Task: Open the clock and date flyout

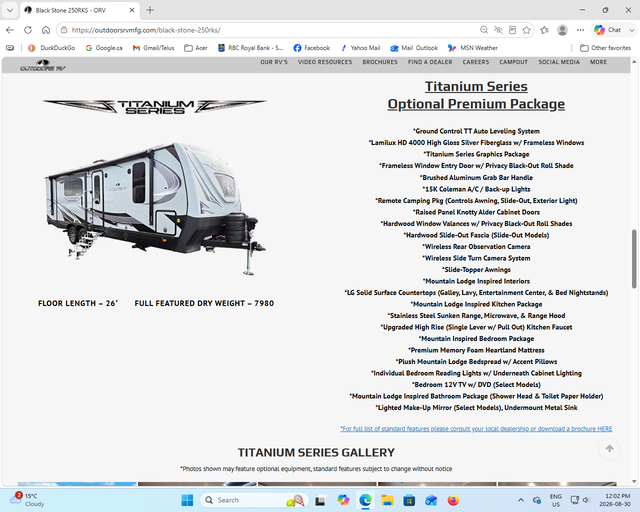Action: pos(617,500)
